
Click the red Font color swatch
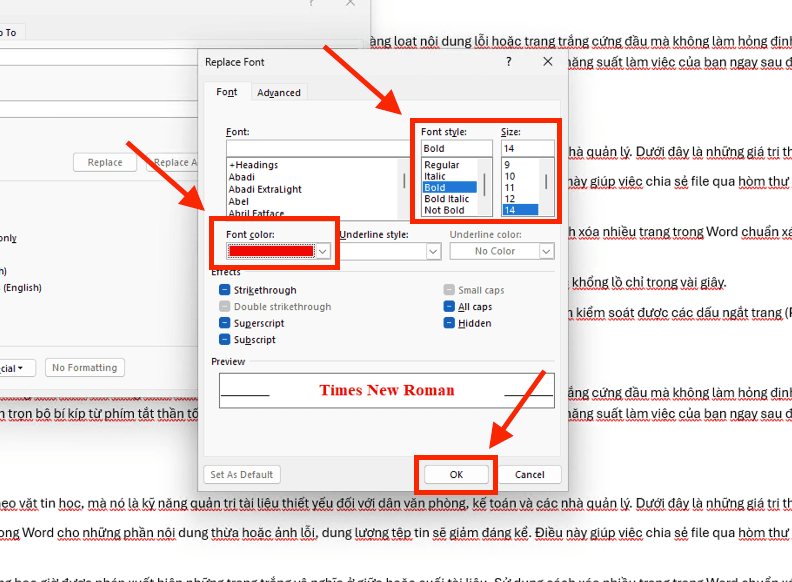271,251
